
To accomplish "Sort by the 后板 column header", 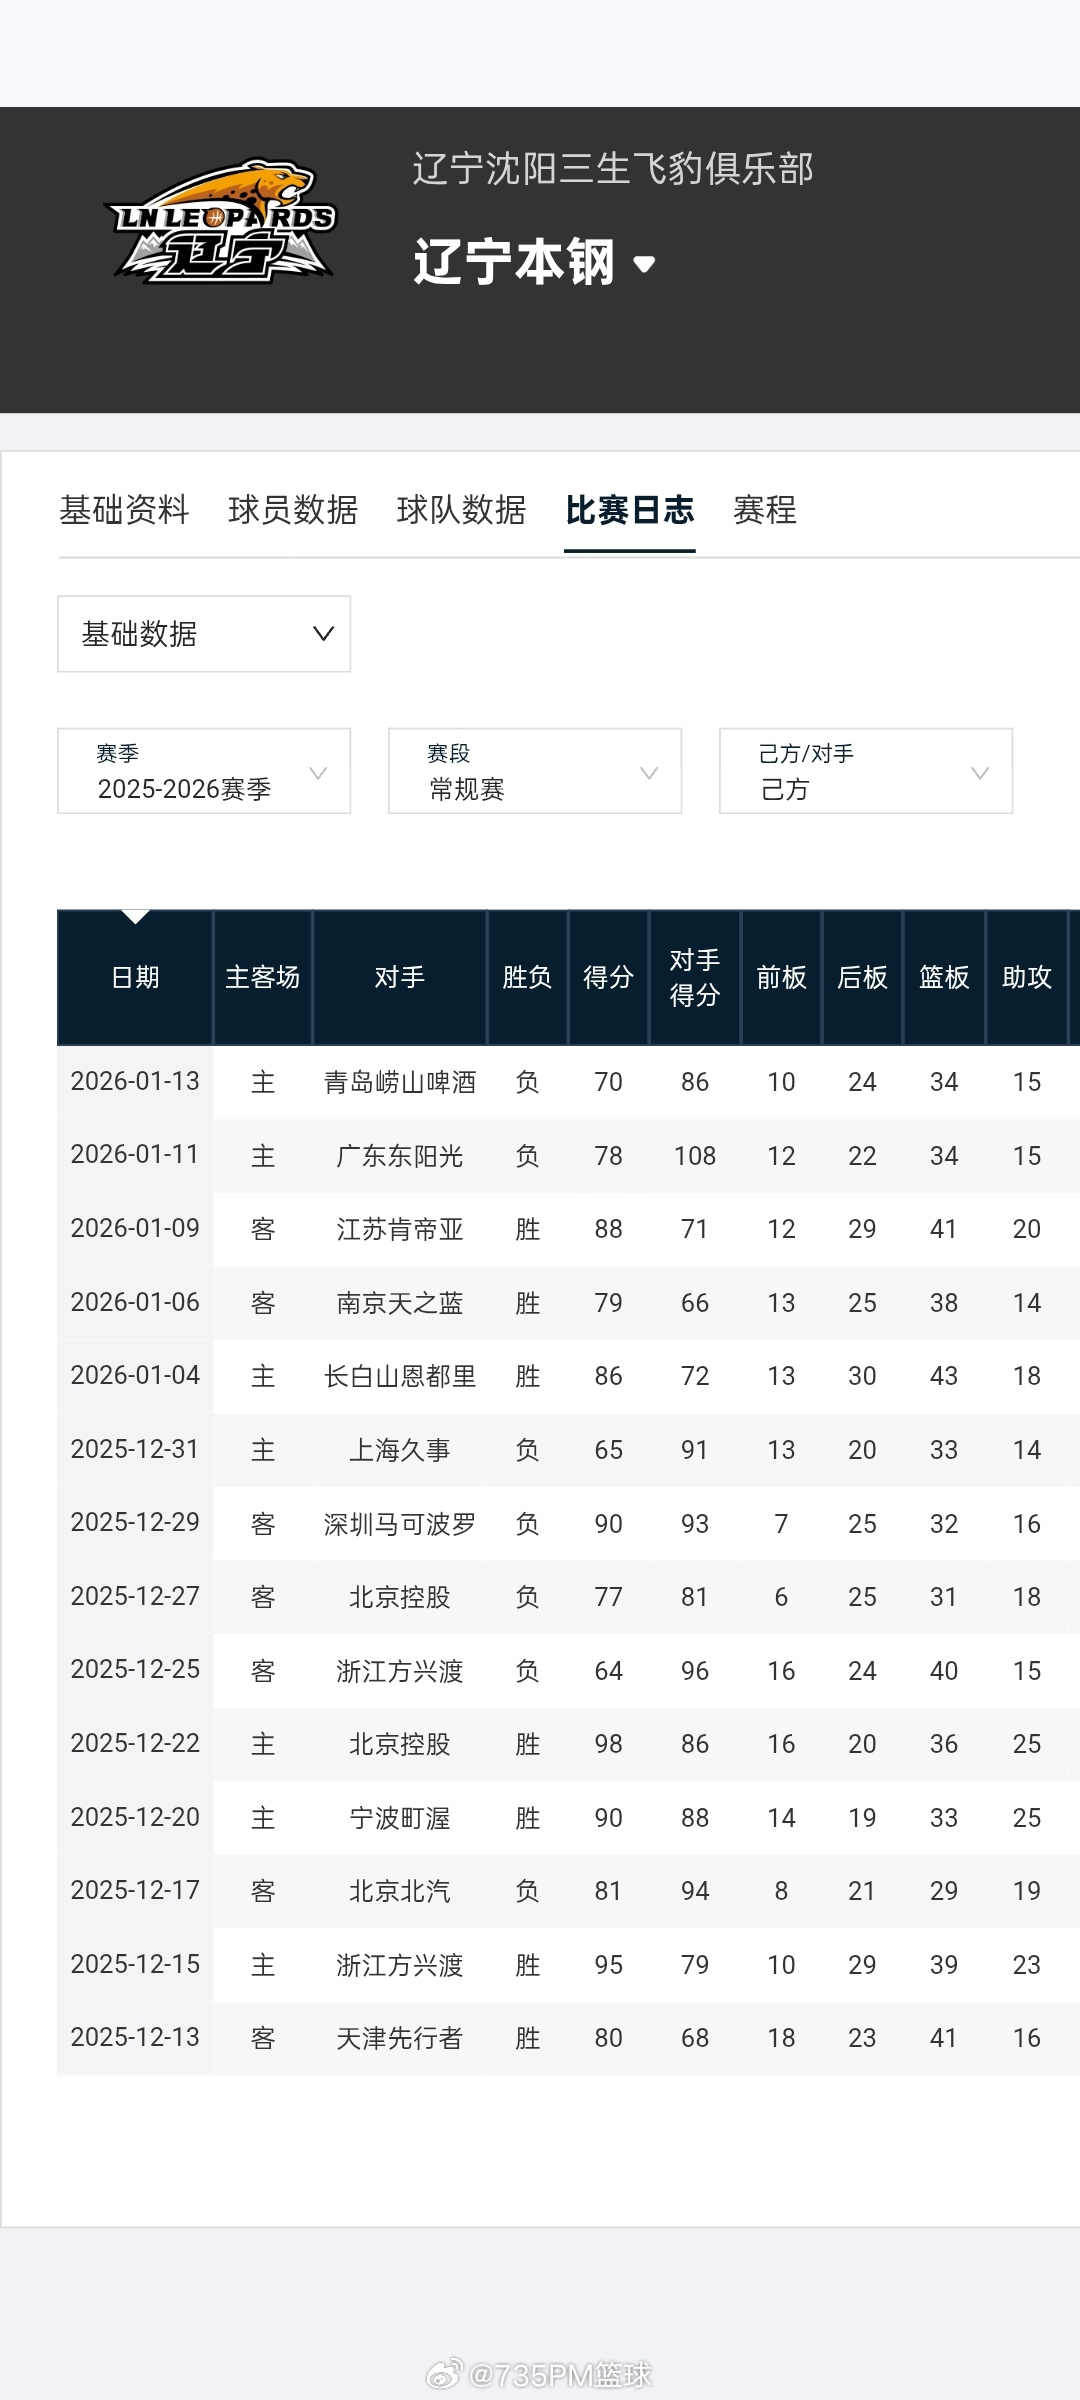I will pyautogui.click(x=862, y=977).
